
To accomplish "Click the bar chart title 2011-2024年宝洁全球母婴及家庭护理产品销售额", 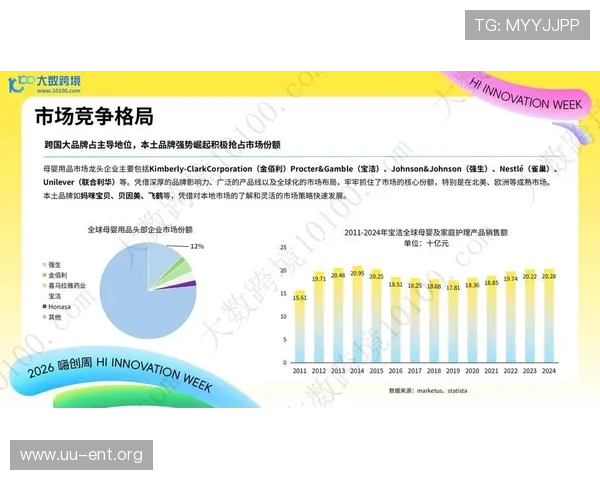I will click(426, 232).
